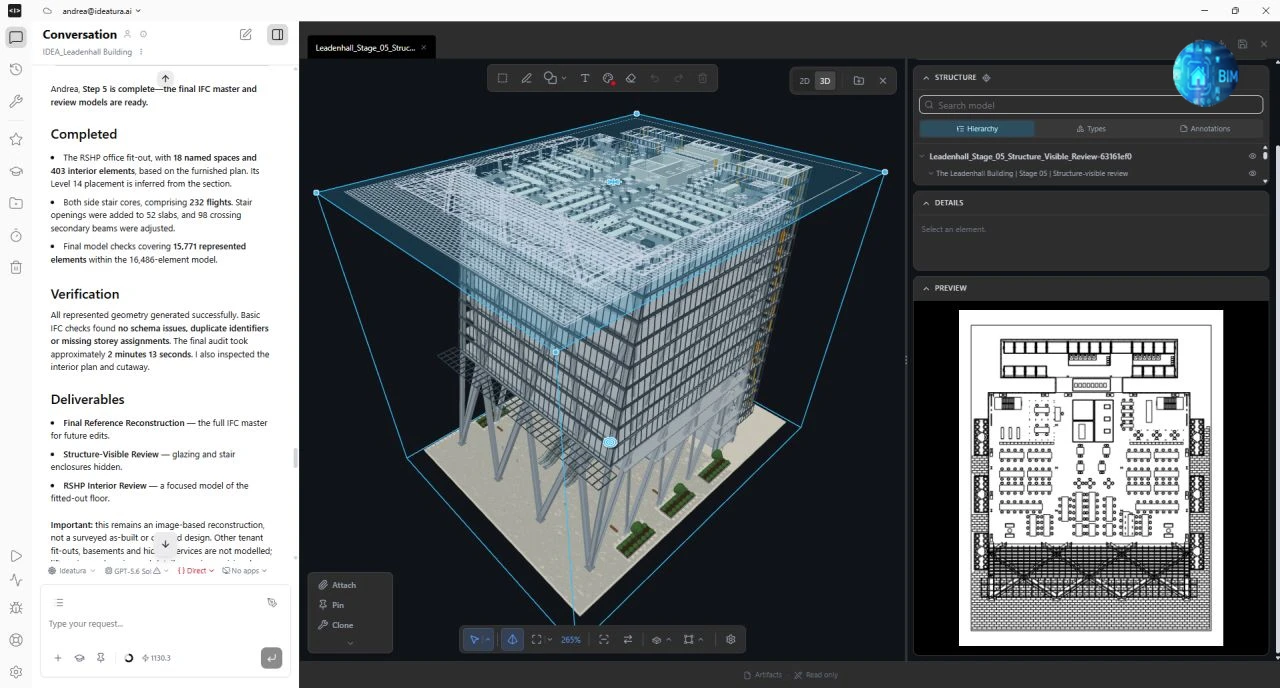This screenshot has width=1280, height=688.
Task: Open the bug debug sidebar icon
Action: 16,608
